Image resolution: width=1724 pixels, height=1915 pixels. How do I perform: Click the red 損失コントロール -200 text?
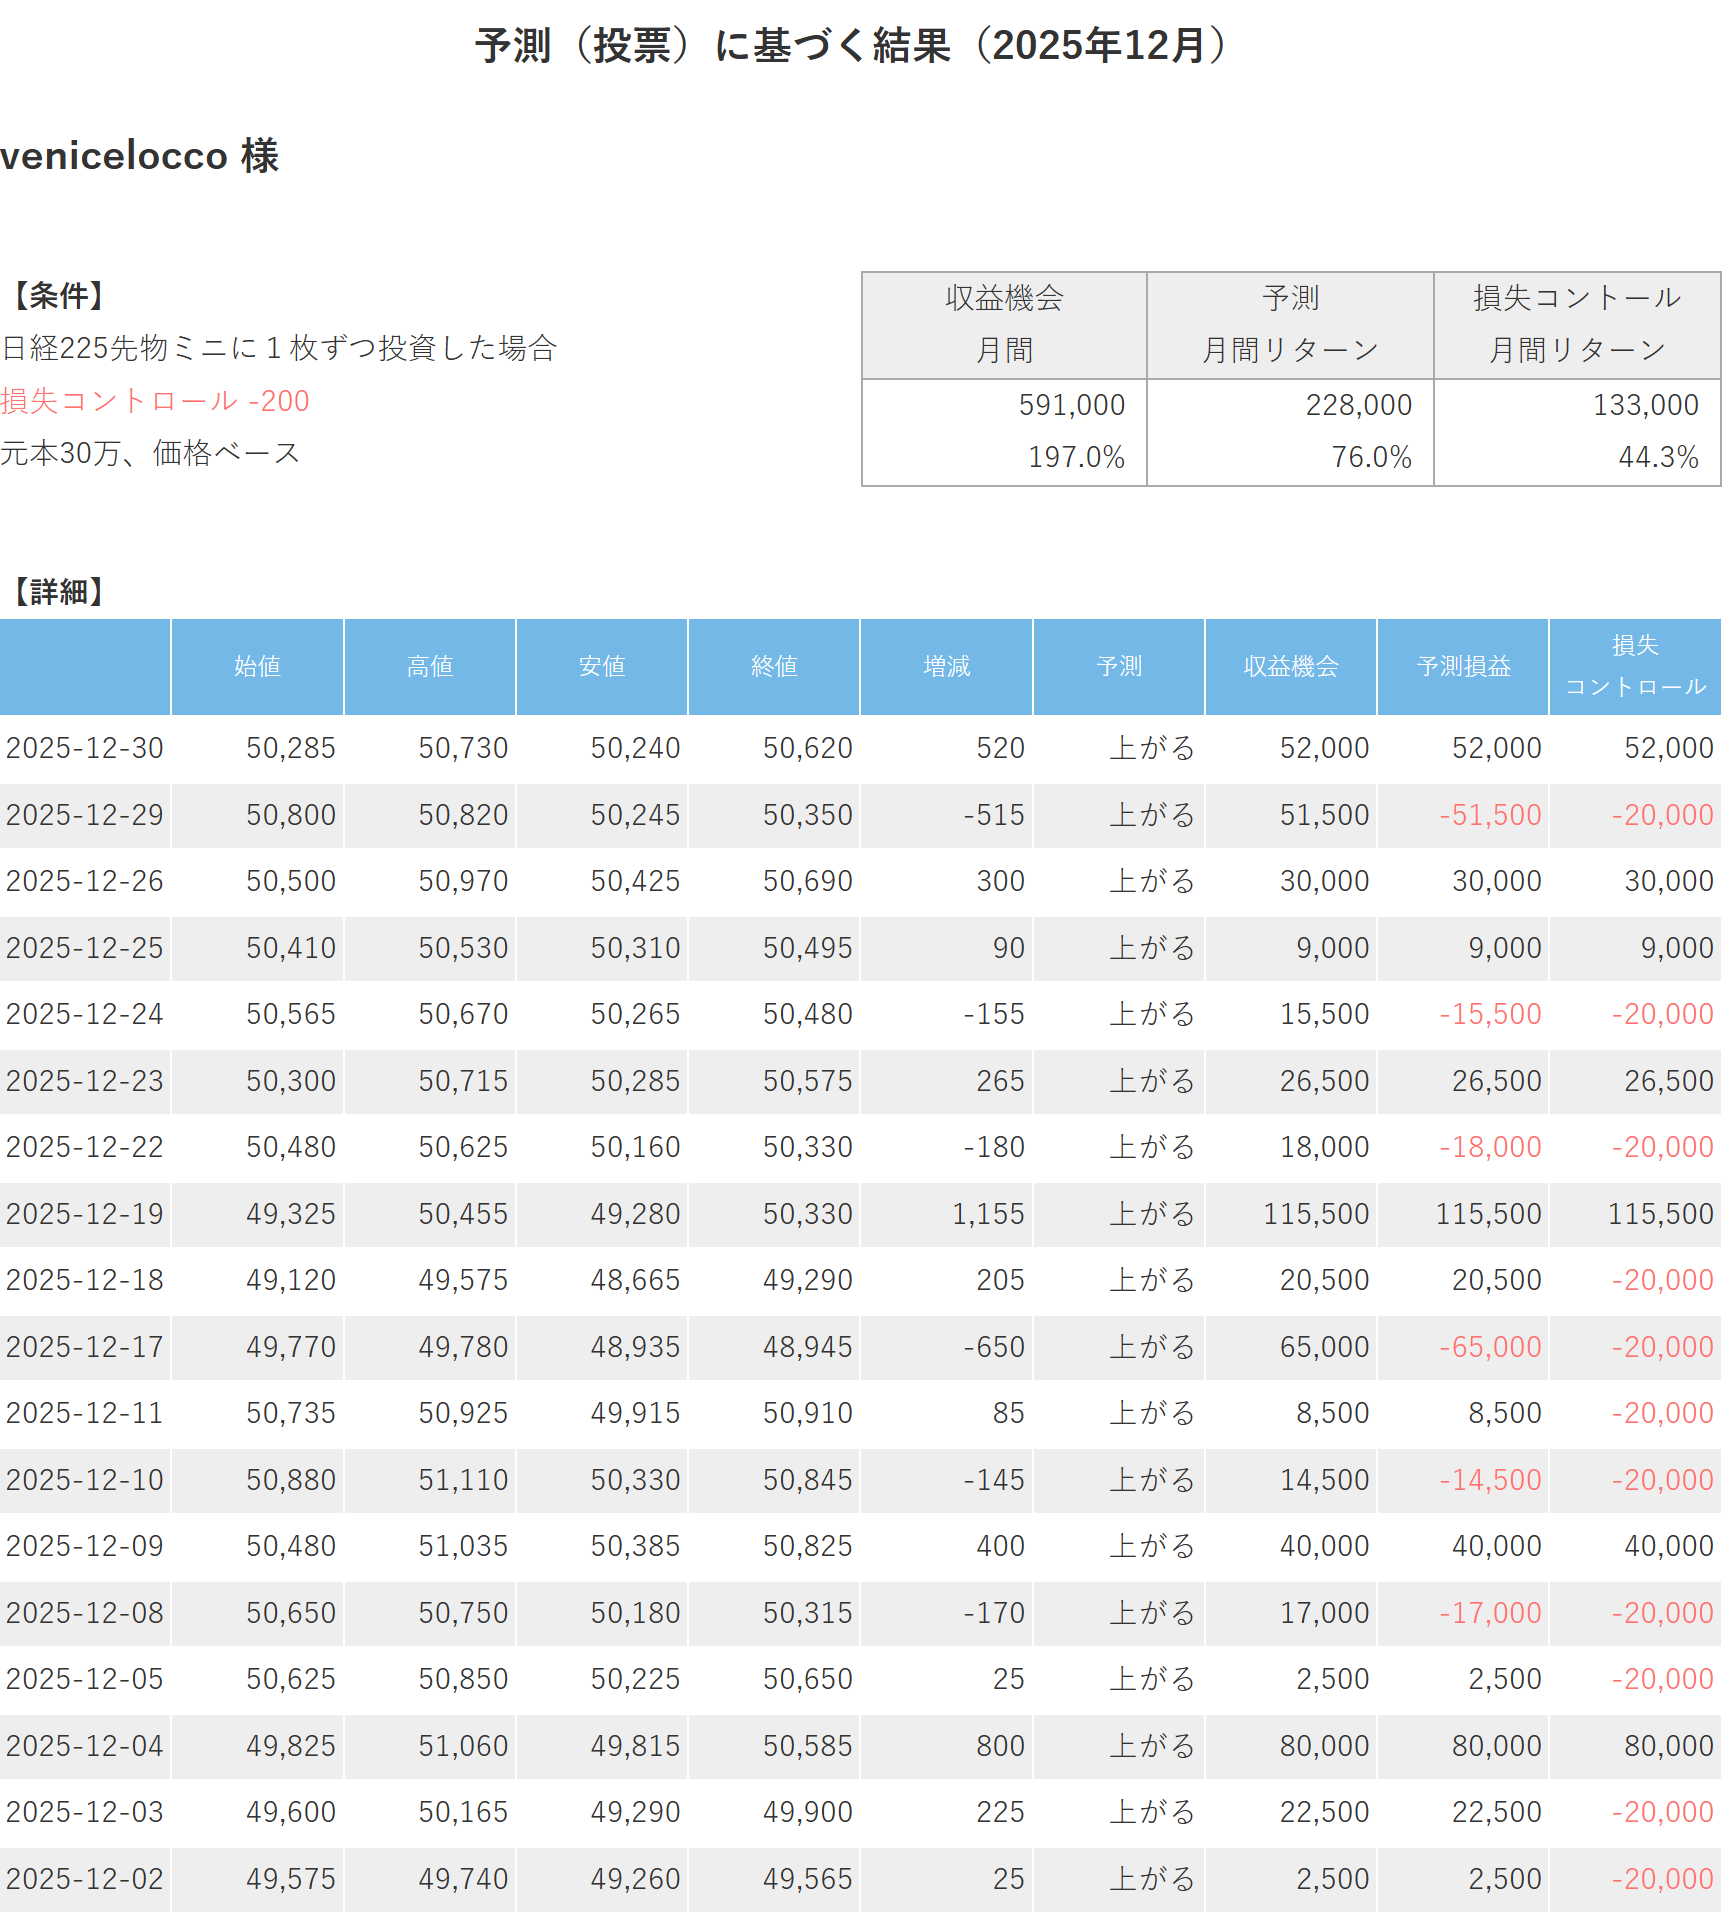tap(155, 401)
